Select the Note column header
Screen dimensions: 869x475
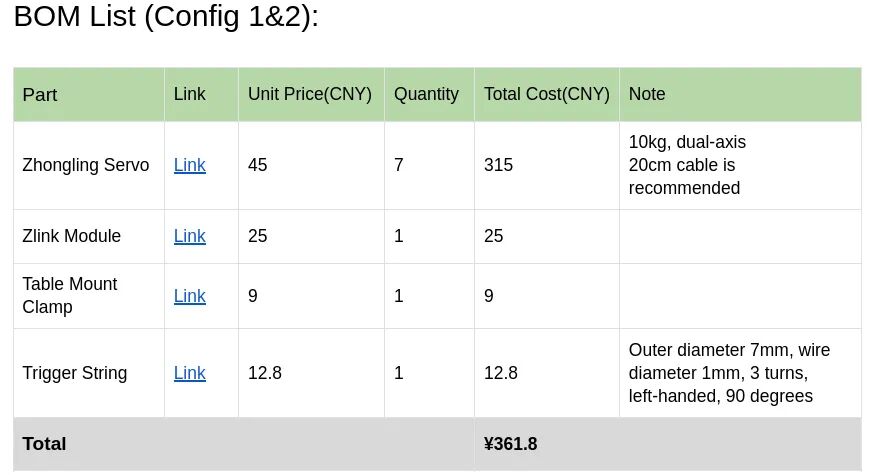(x=647, y=94)
